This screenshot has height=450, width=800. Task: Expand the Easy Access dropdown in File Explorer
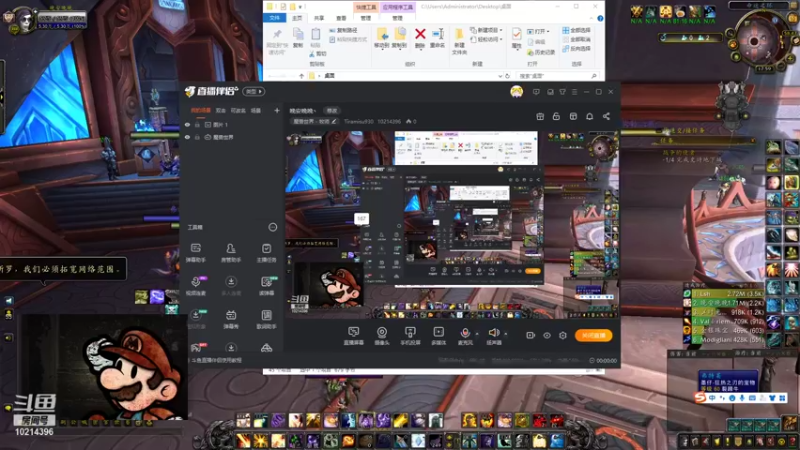click(x=501, y=39)
